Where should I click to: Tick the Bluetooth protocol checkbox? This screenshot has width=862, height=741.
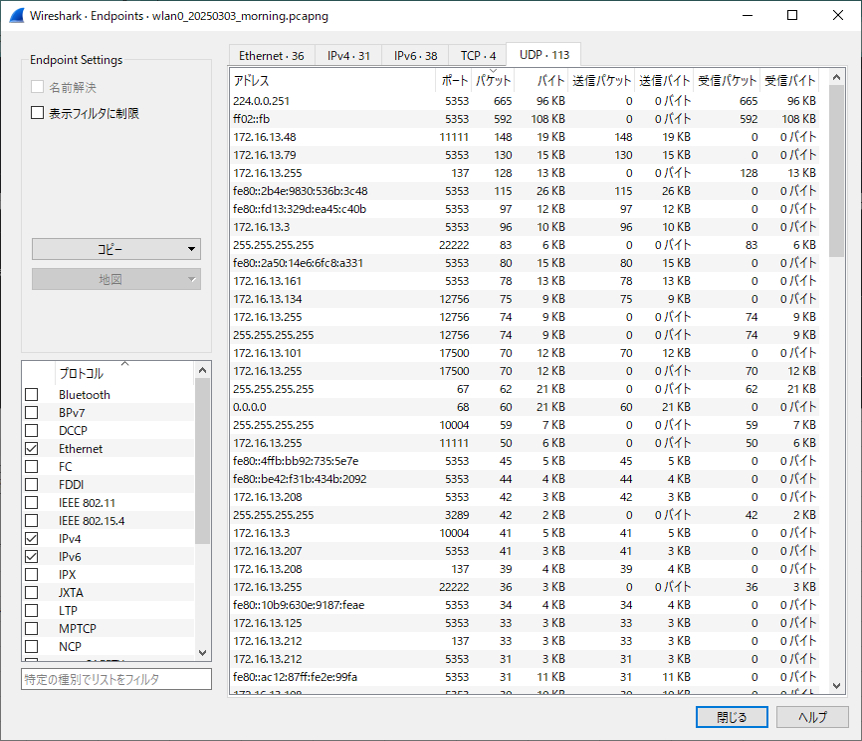32,395
